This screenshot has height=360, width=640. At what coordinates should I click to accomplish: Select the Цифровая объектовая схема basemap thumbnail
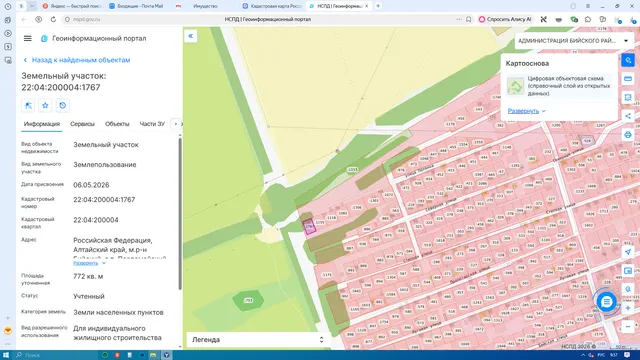[x=515, y=86]
